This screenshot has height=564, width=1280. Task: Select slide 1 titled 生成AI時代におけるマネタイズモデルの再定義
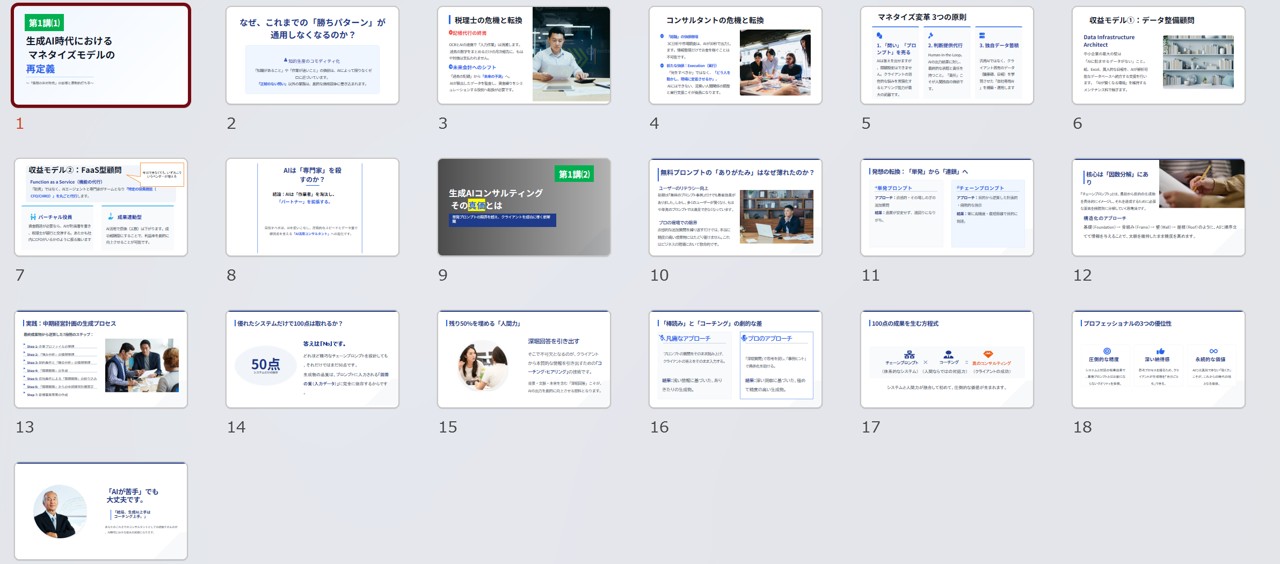tap(100, 55)
